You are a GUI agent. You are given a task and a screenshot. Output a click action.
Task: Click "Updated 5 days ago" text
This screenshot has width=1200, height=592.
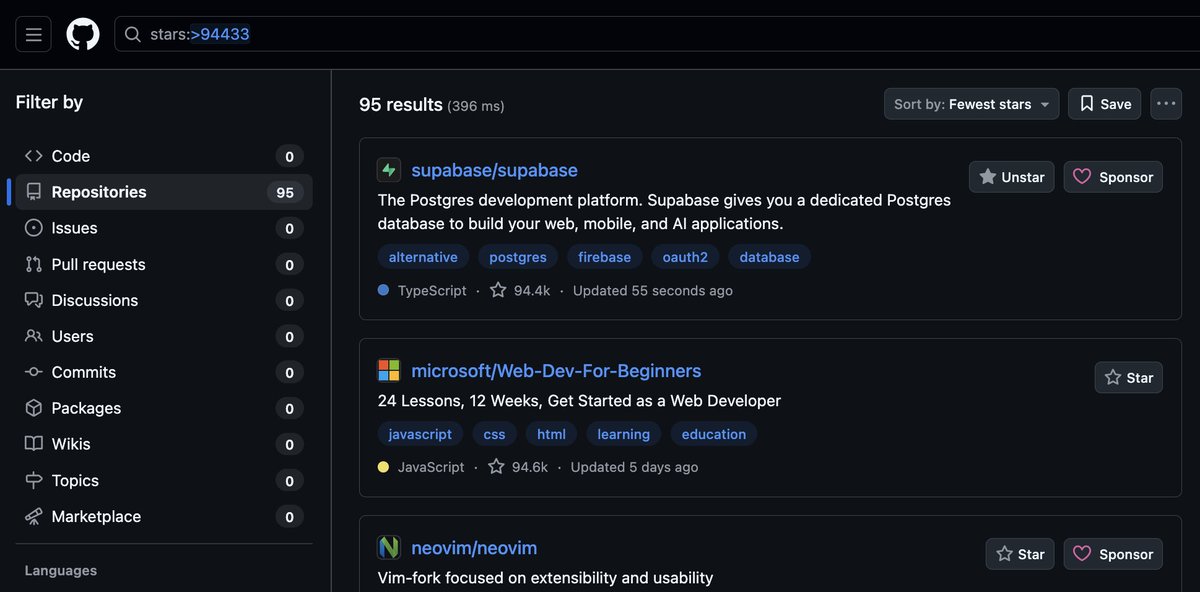click(635, 467)
